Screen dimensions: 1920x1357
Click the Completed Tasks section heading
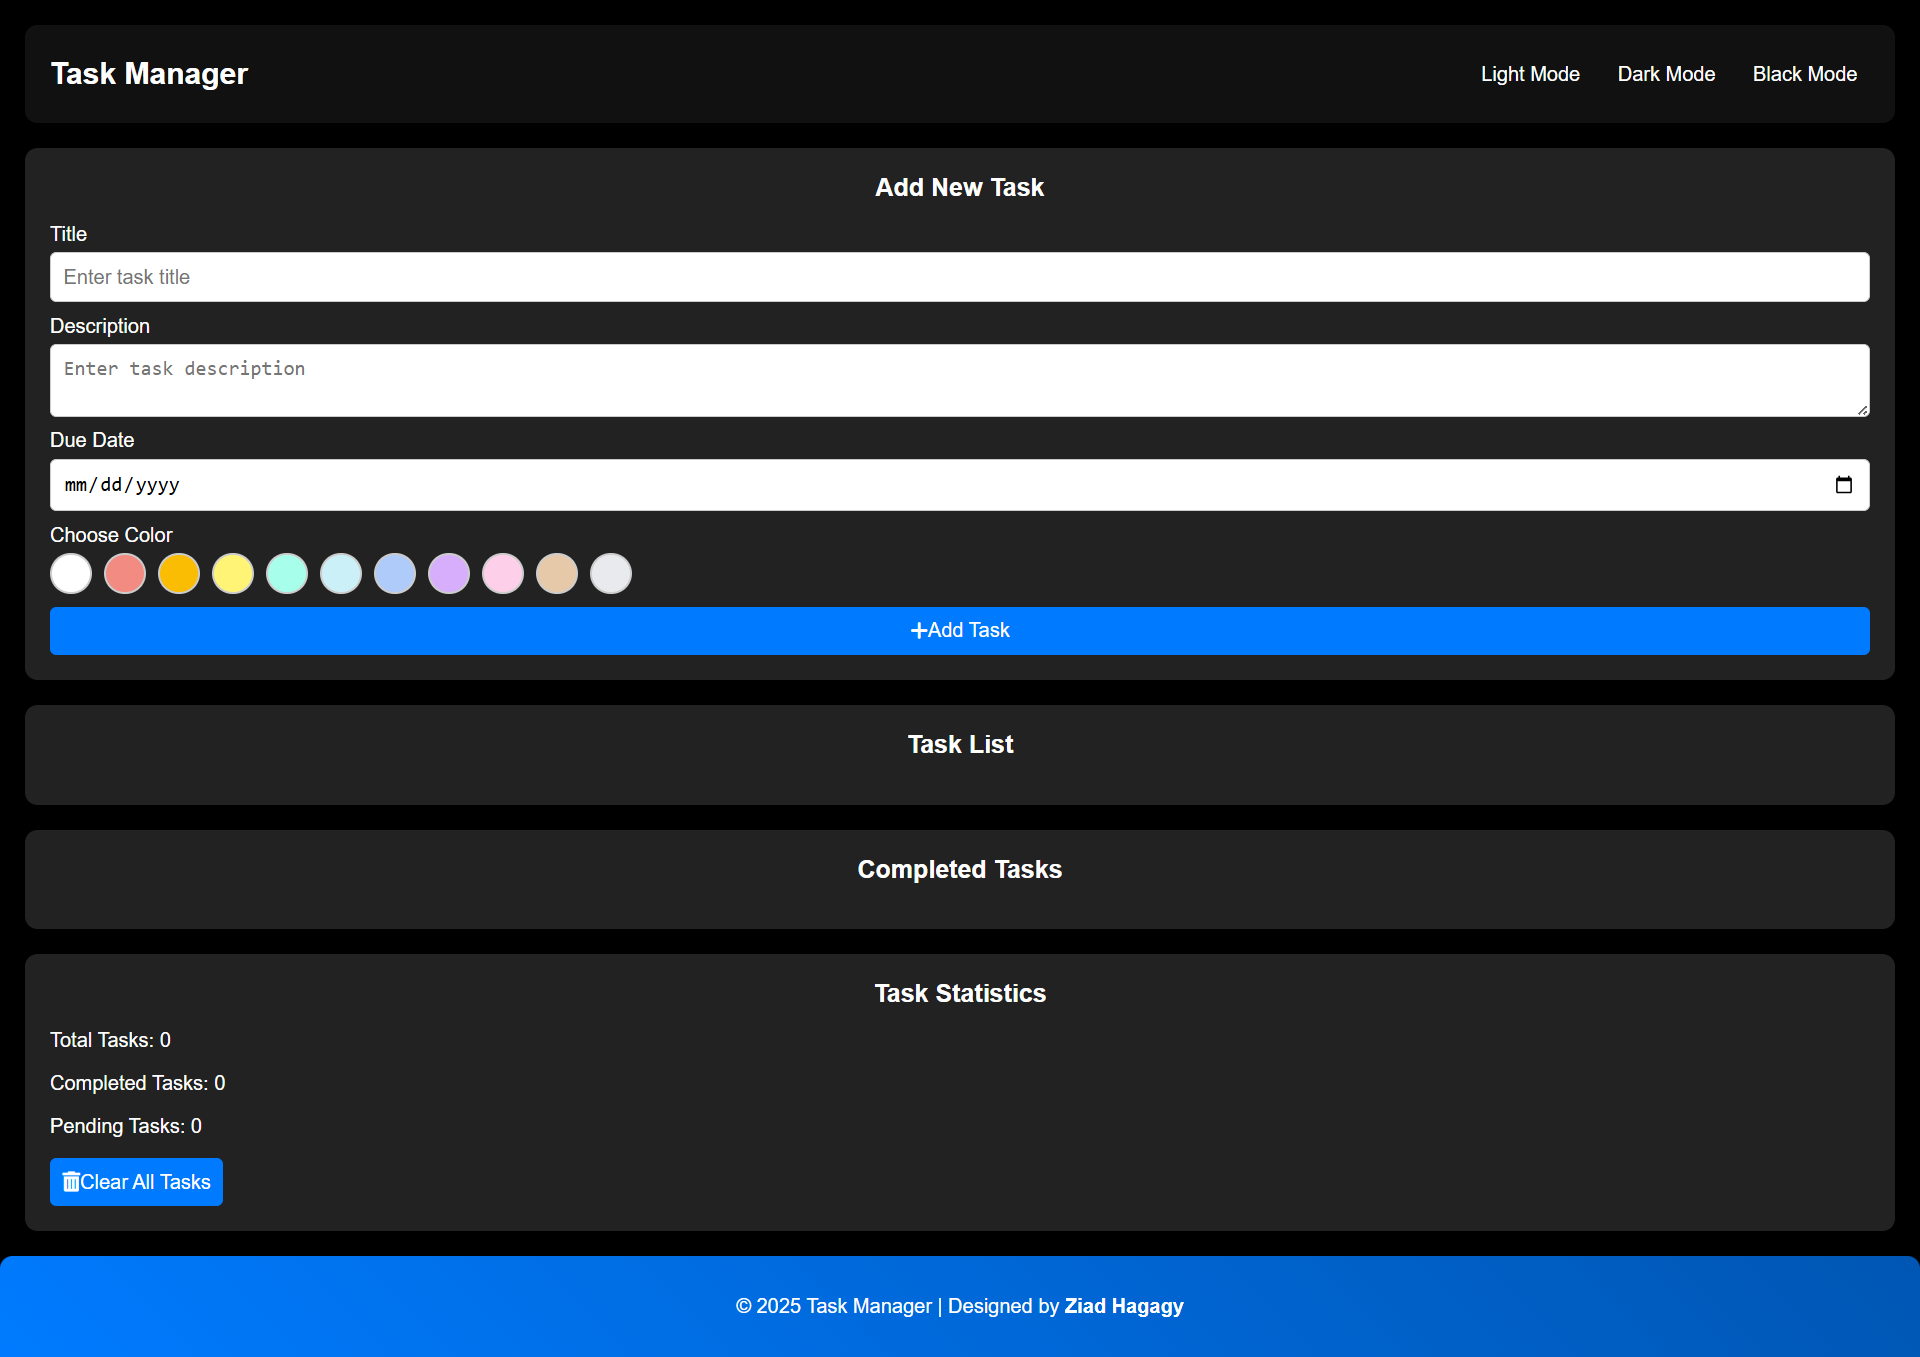tap(960, 869)
